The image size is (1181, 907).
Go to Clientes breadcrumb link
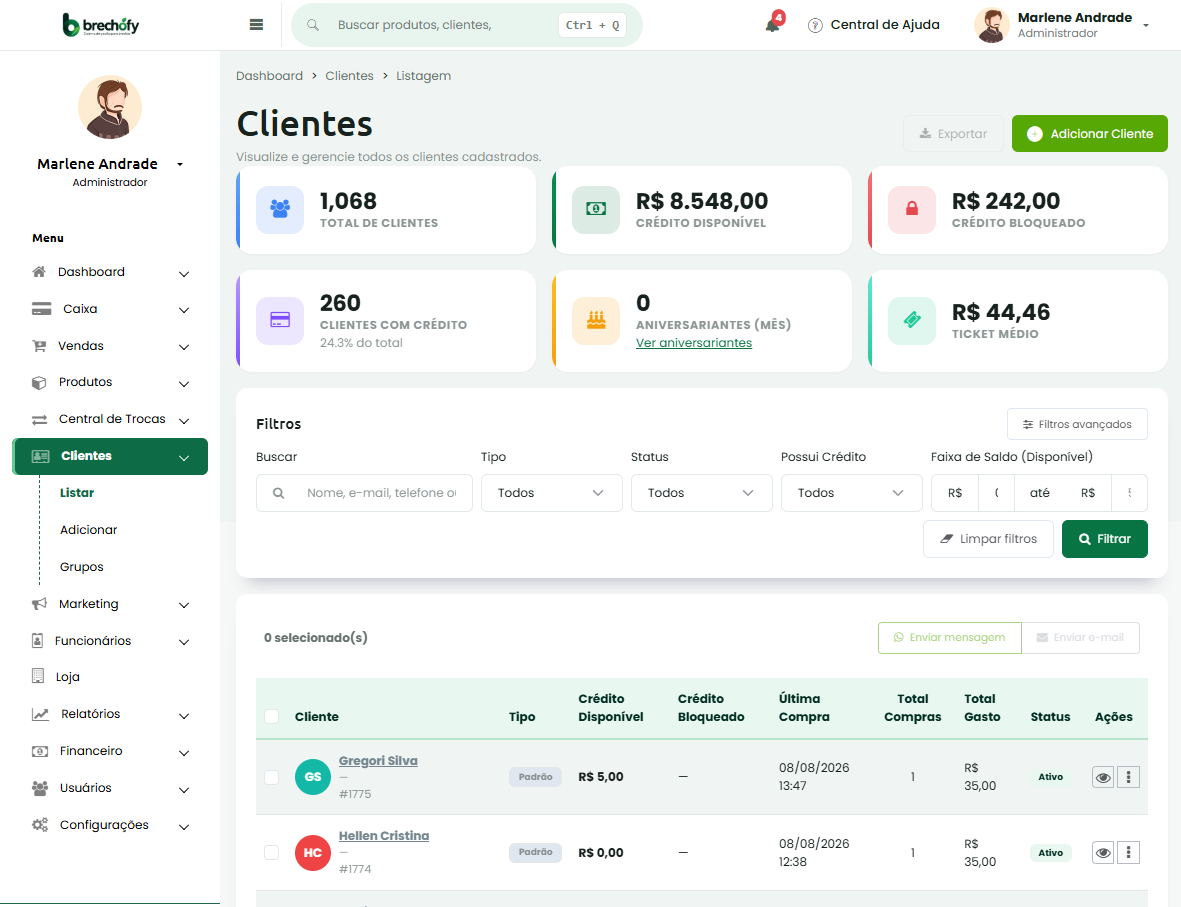point(349,76)
